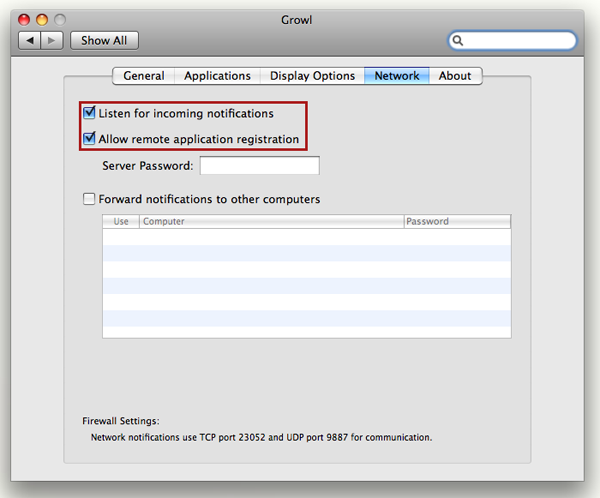Screen dimensions: 600x498
Task: Go back with the left arrow button
Action: [29, 40]
